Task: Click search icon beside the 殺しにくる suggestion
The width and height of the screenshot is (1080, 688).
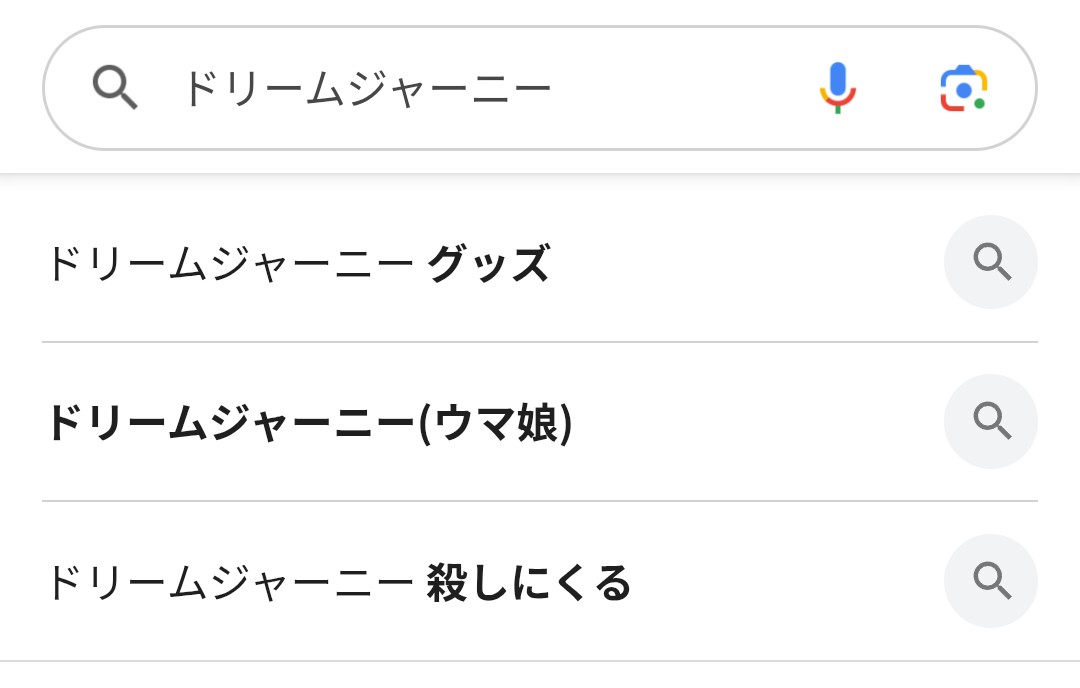Action: (991, 581)
